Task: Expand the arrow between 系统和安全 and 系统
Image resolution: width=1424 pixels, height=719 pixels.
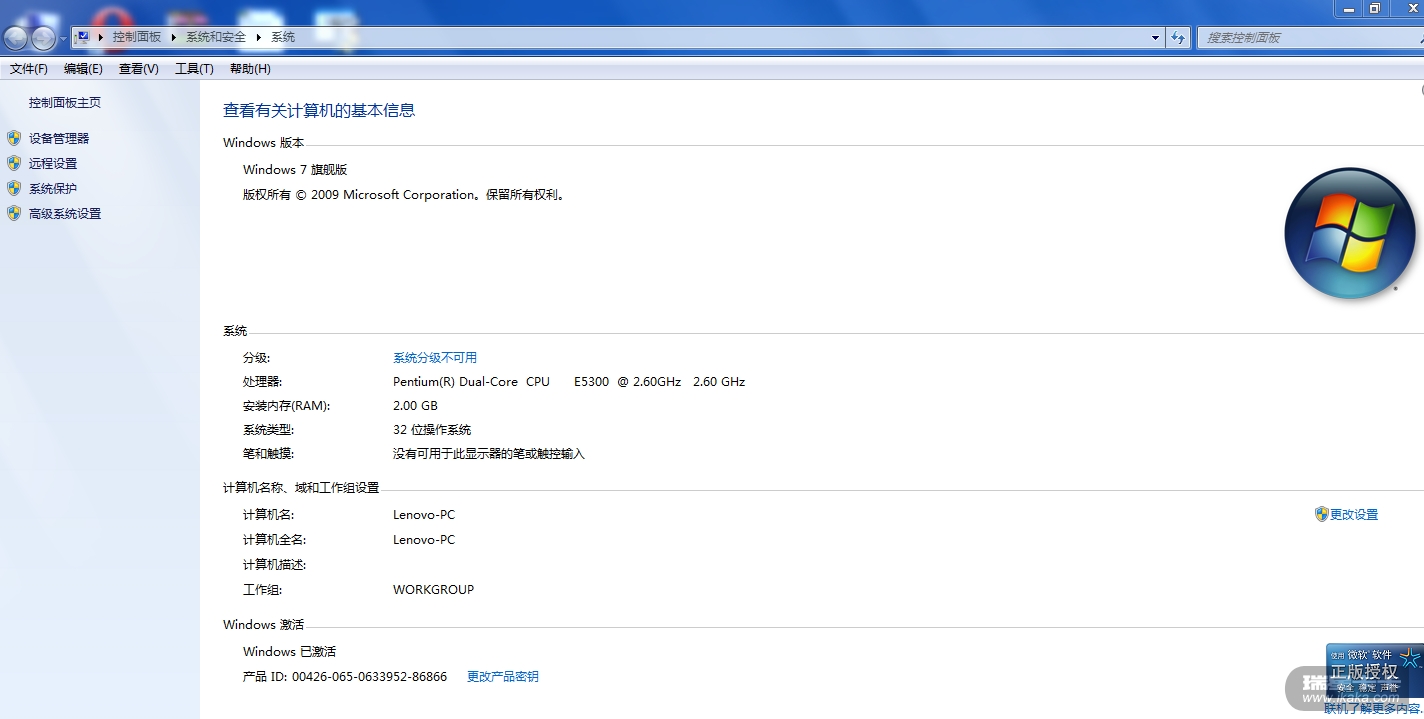Action: tap(259, 37)
